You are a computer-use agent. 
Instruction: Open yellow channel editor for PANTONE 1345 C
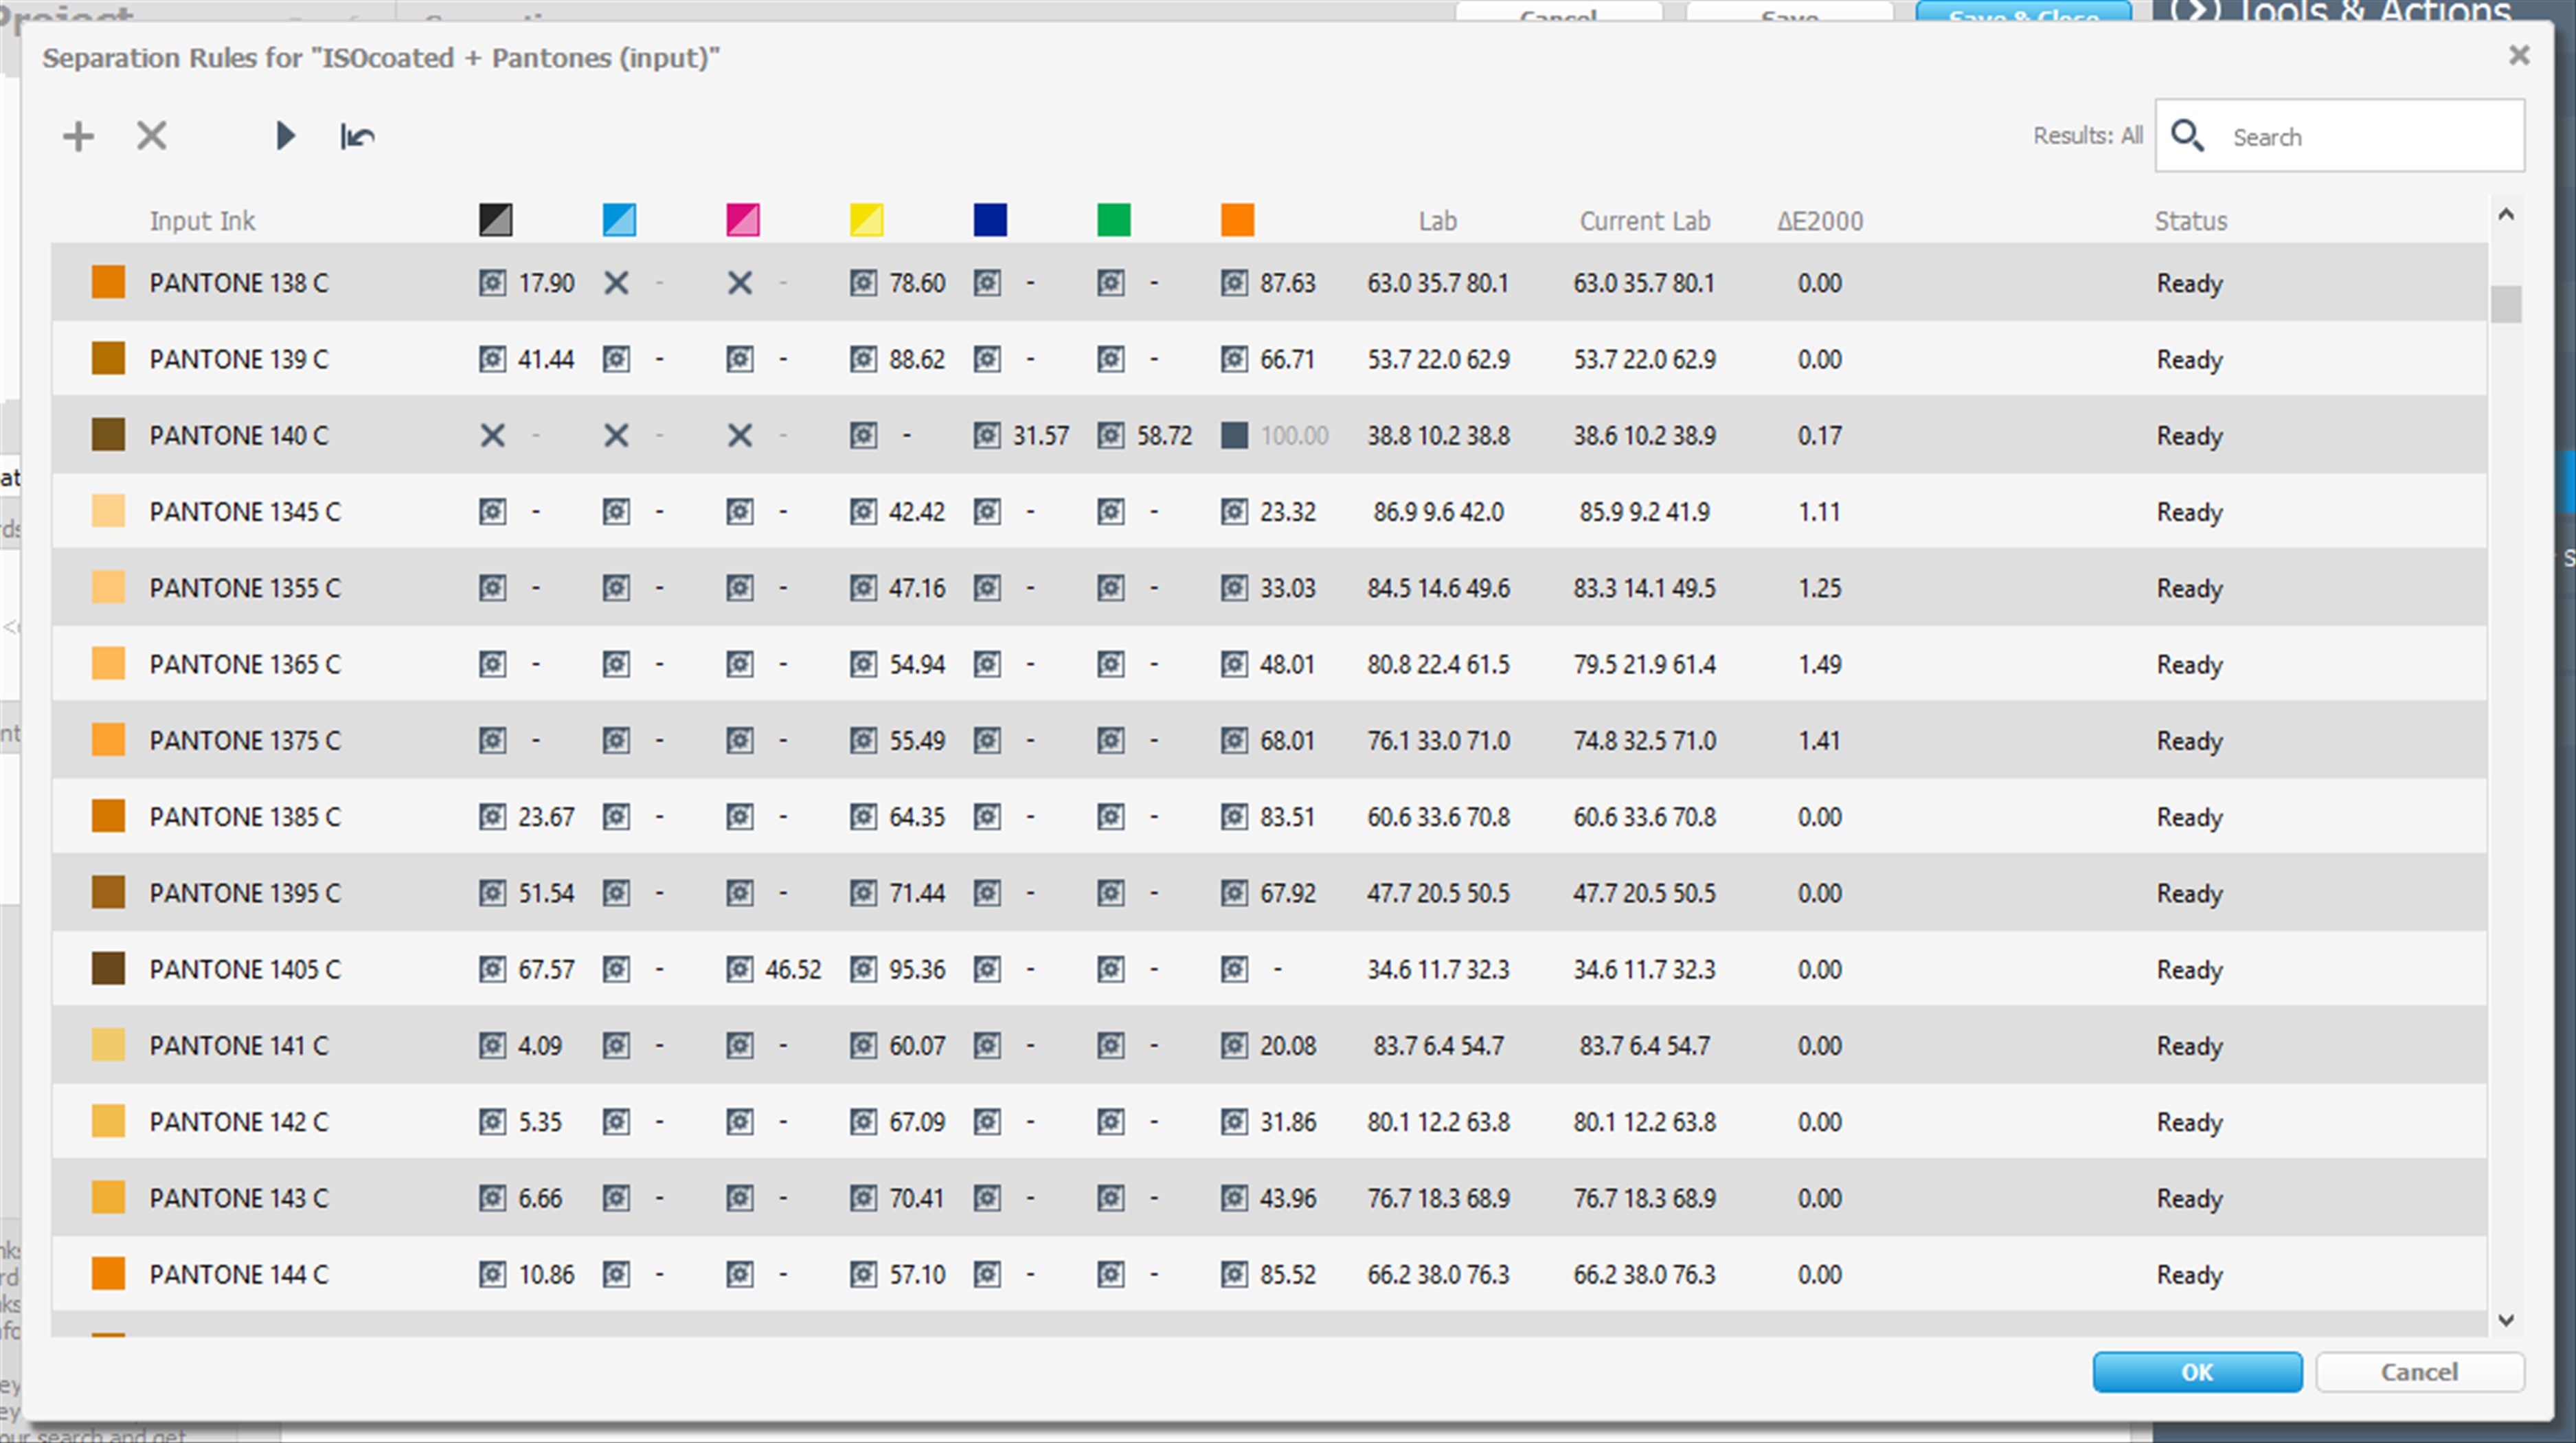pos(863,511)
